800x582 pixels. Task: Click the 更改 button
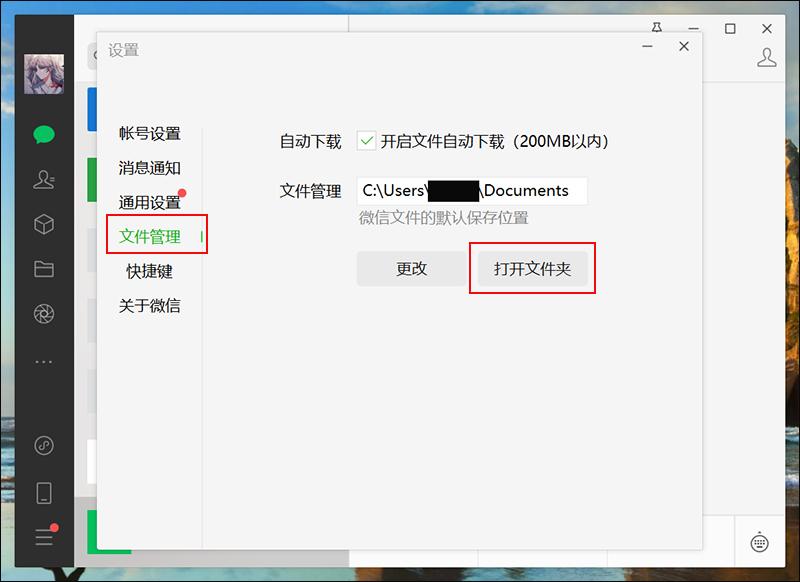(411, 269)
